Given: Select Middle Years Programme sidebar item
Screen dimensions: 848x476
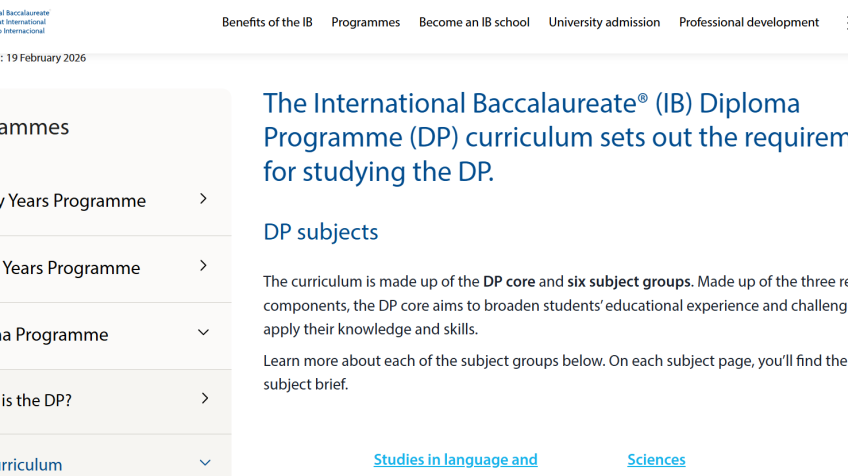Looking at the screenshot, I should tap(72, 268).
